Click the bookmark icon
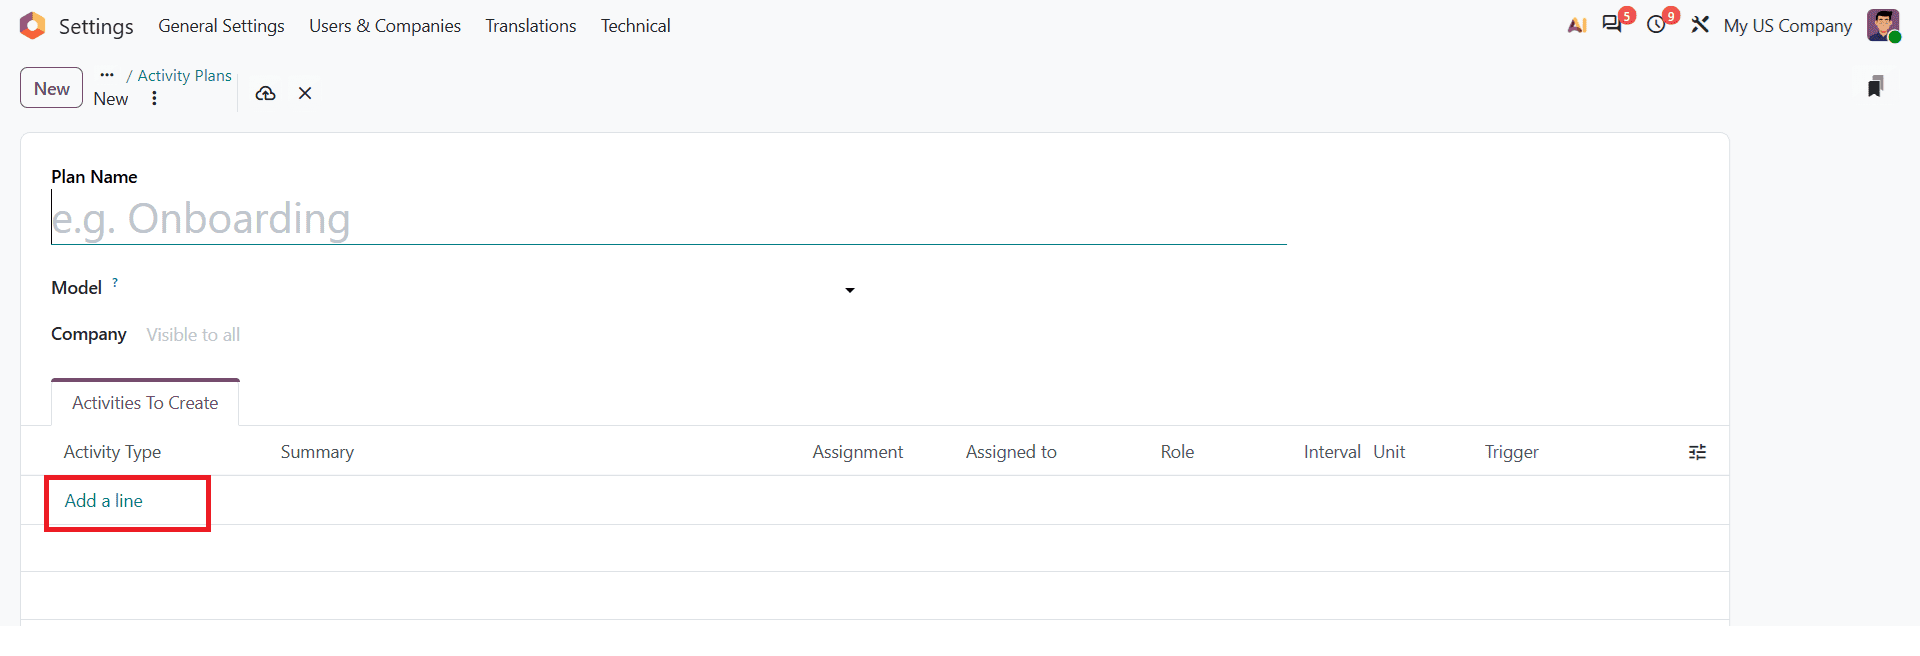The height and width of the screenshot is (656, 1920). coord(1876,87)
